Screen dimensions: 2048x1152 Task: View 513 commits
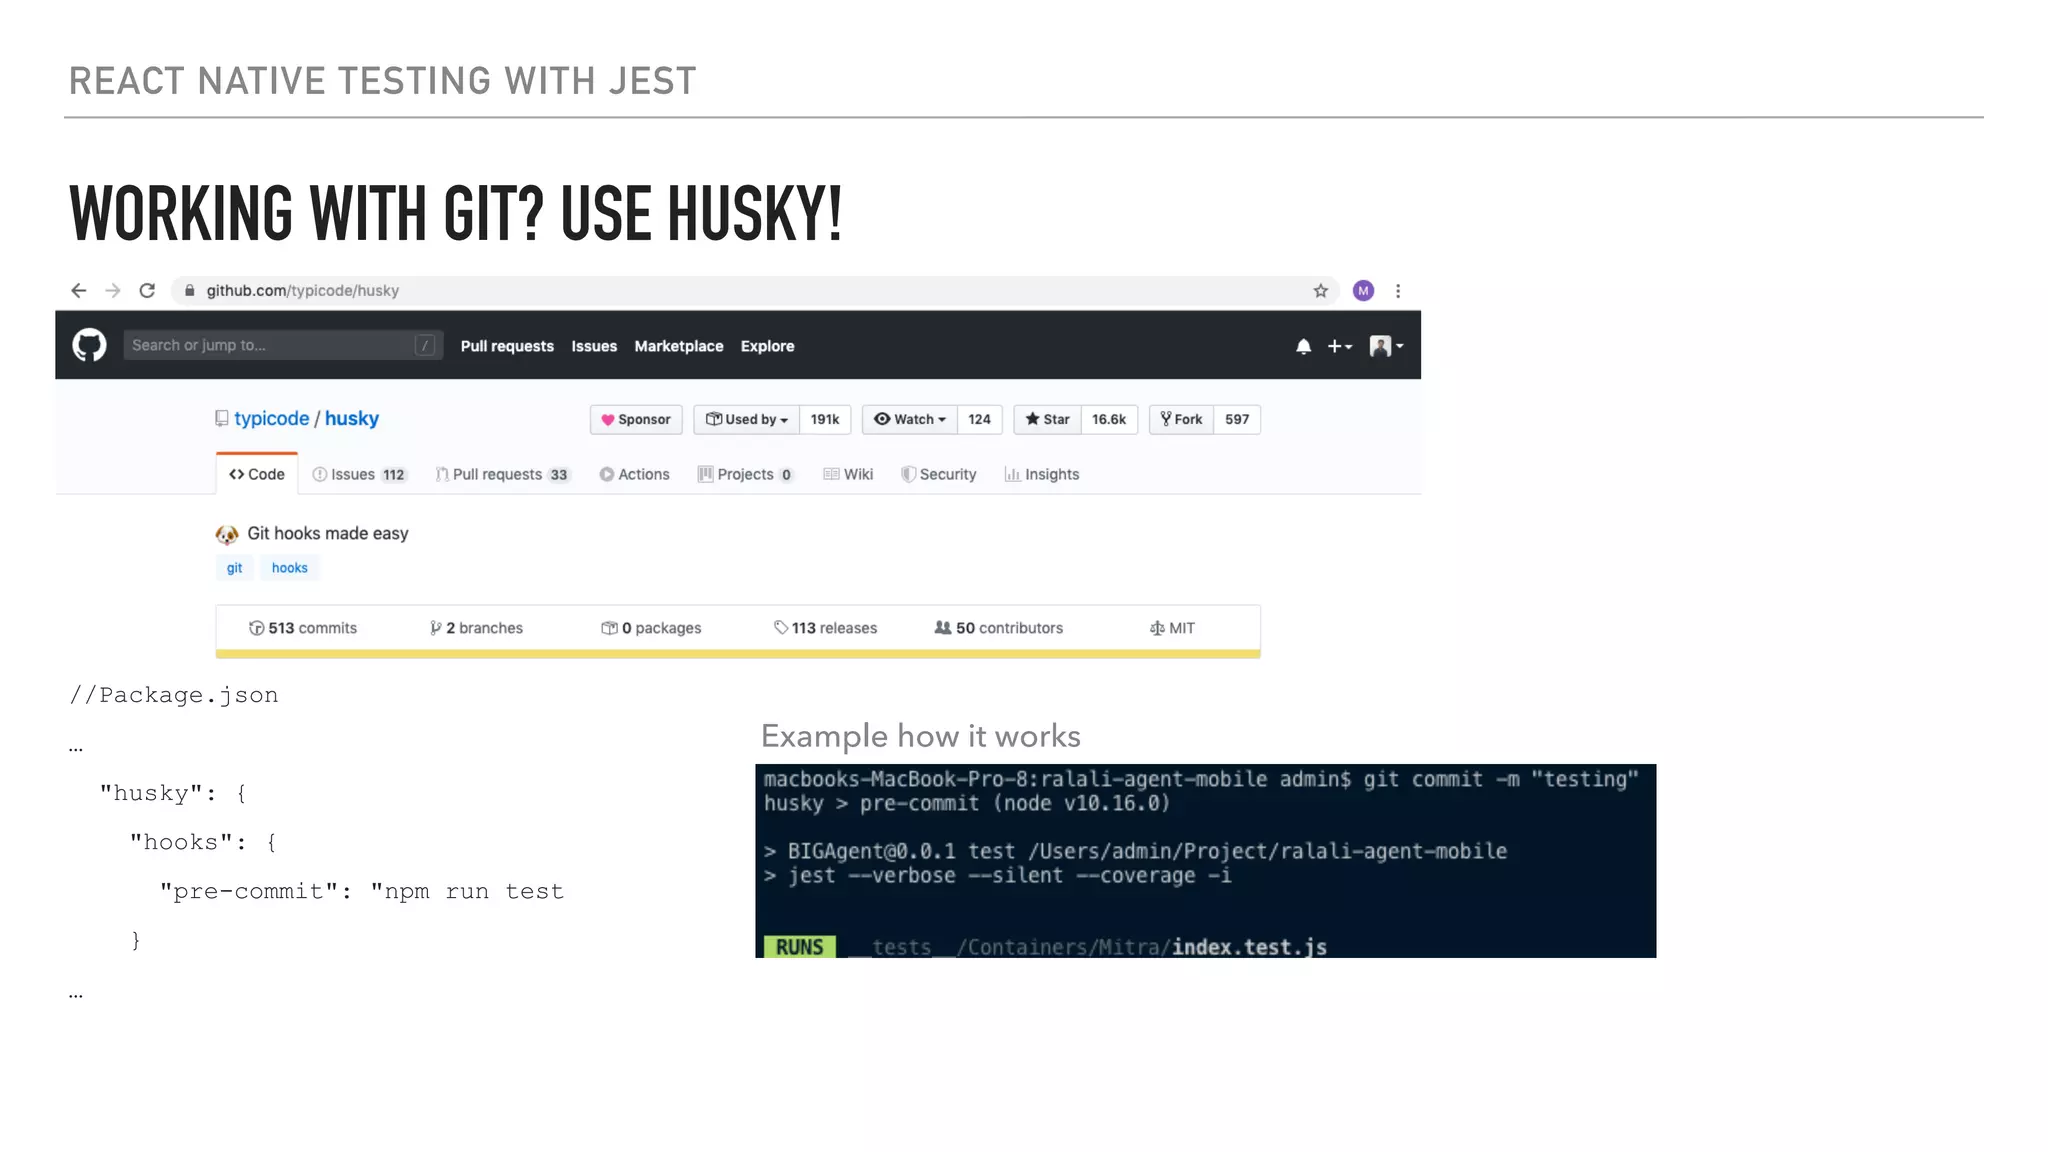(x=303, y=628)
